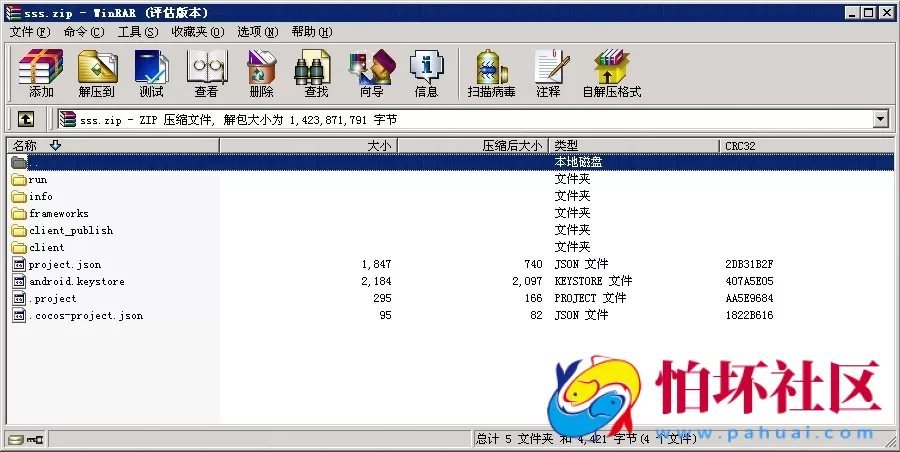Click the .project file icon
This screenshot has width=900, height=452.
click(20, 298)
